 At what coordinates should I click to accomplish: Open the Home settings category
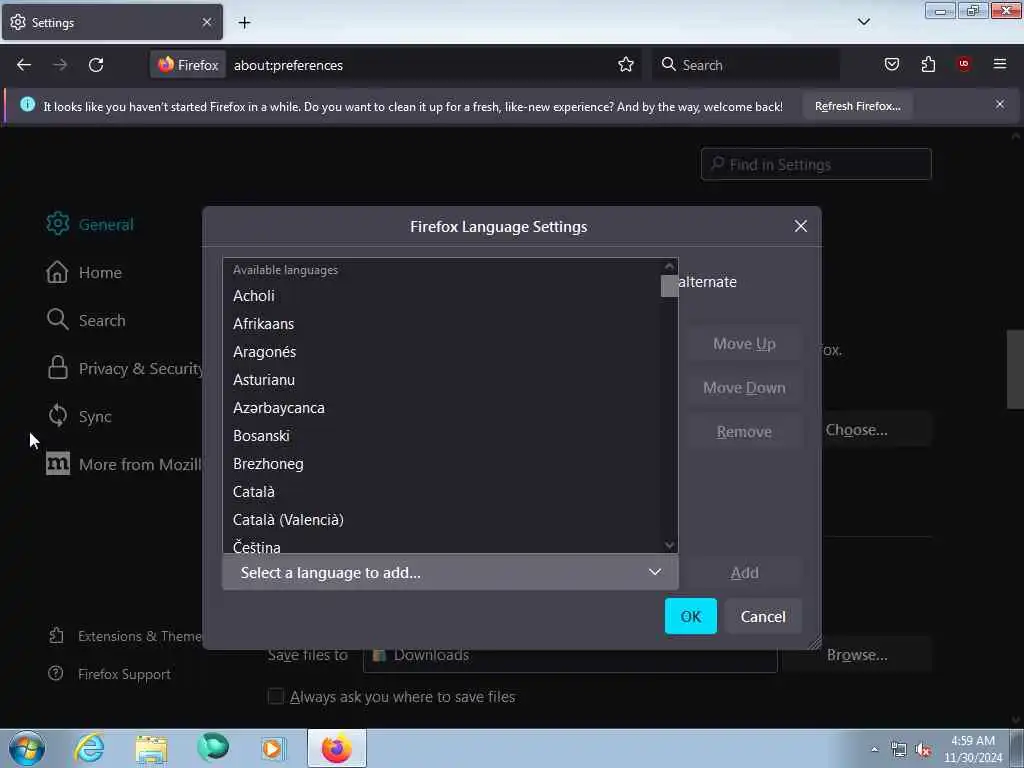(x=84, y=272)
